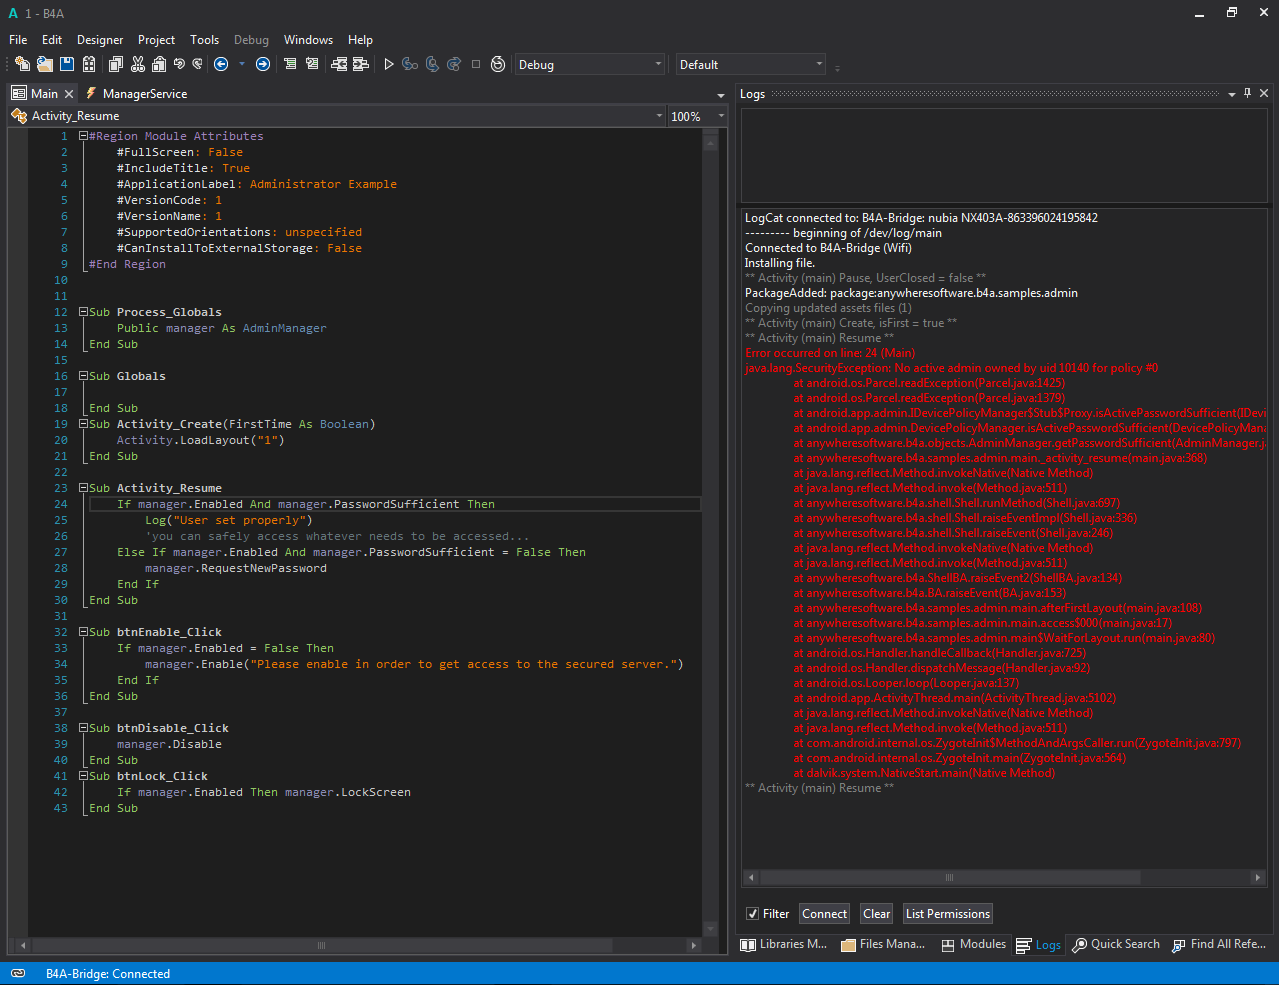Click the Save icon in toolbar
The width and height of the screenshot is (1279, 985).
click(67, 64)
